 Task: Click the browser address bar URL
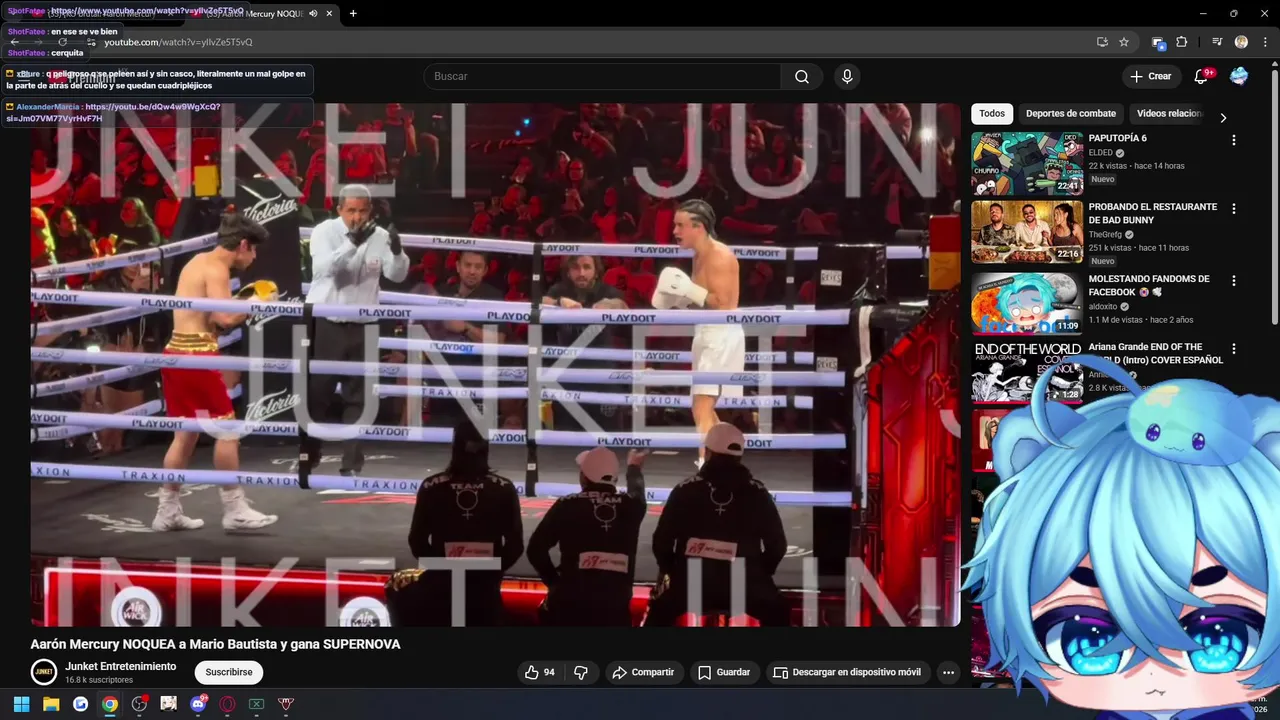(178, 42)
